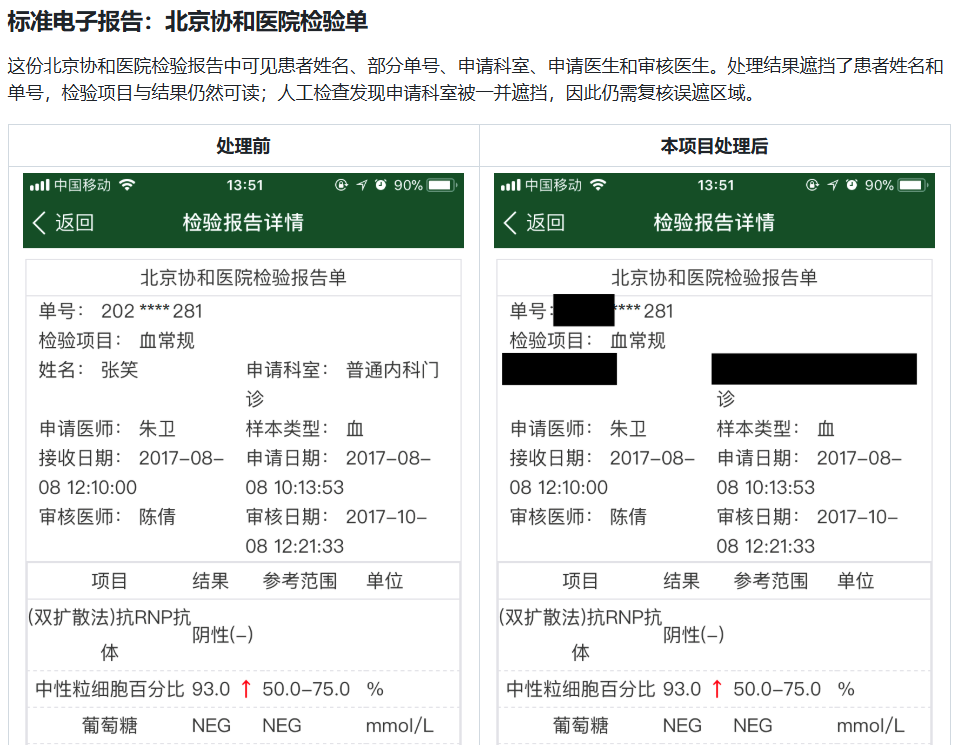Click the heading 标准电子报告：北京协和医院检验单
This screenshot has height=745, width=965.
(x=188, y=22)
